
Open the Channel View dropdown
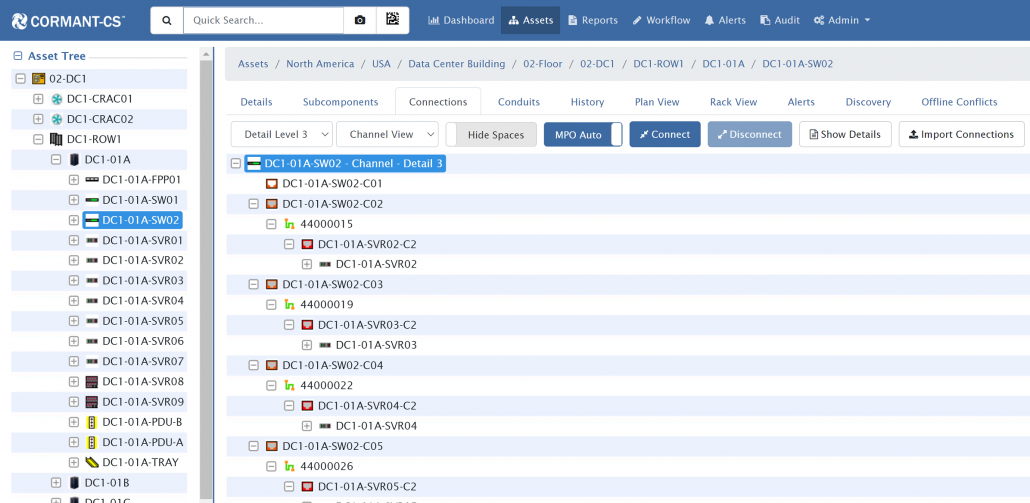click(x=387, y=135)
